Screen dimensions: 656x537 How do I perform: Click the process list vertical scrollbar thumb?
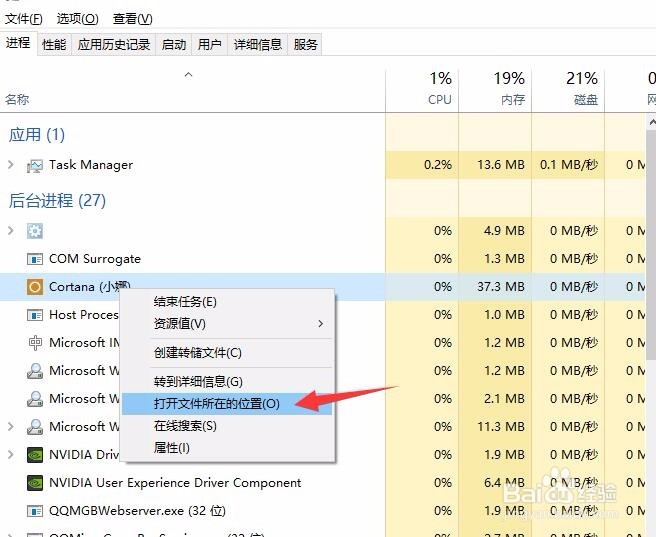pos(652,245)
